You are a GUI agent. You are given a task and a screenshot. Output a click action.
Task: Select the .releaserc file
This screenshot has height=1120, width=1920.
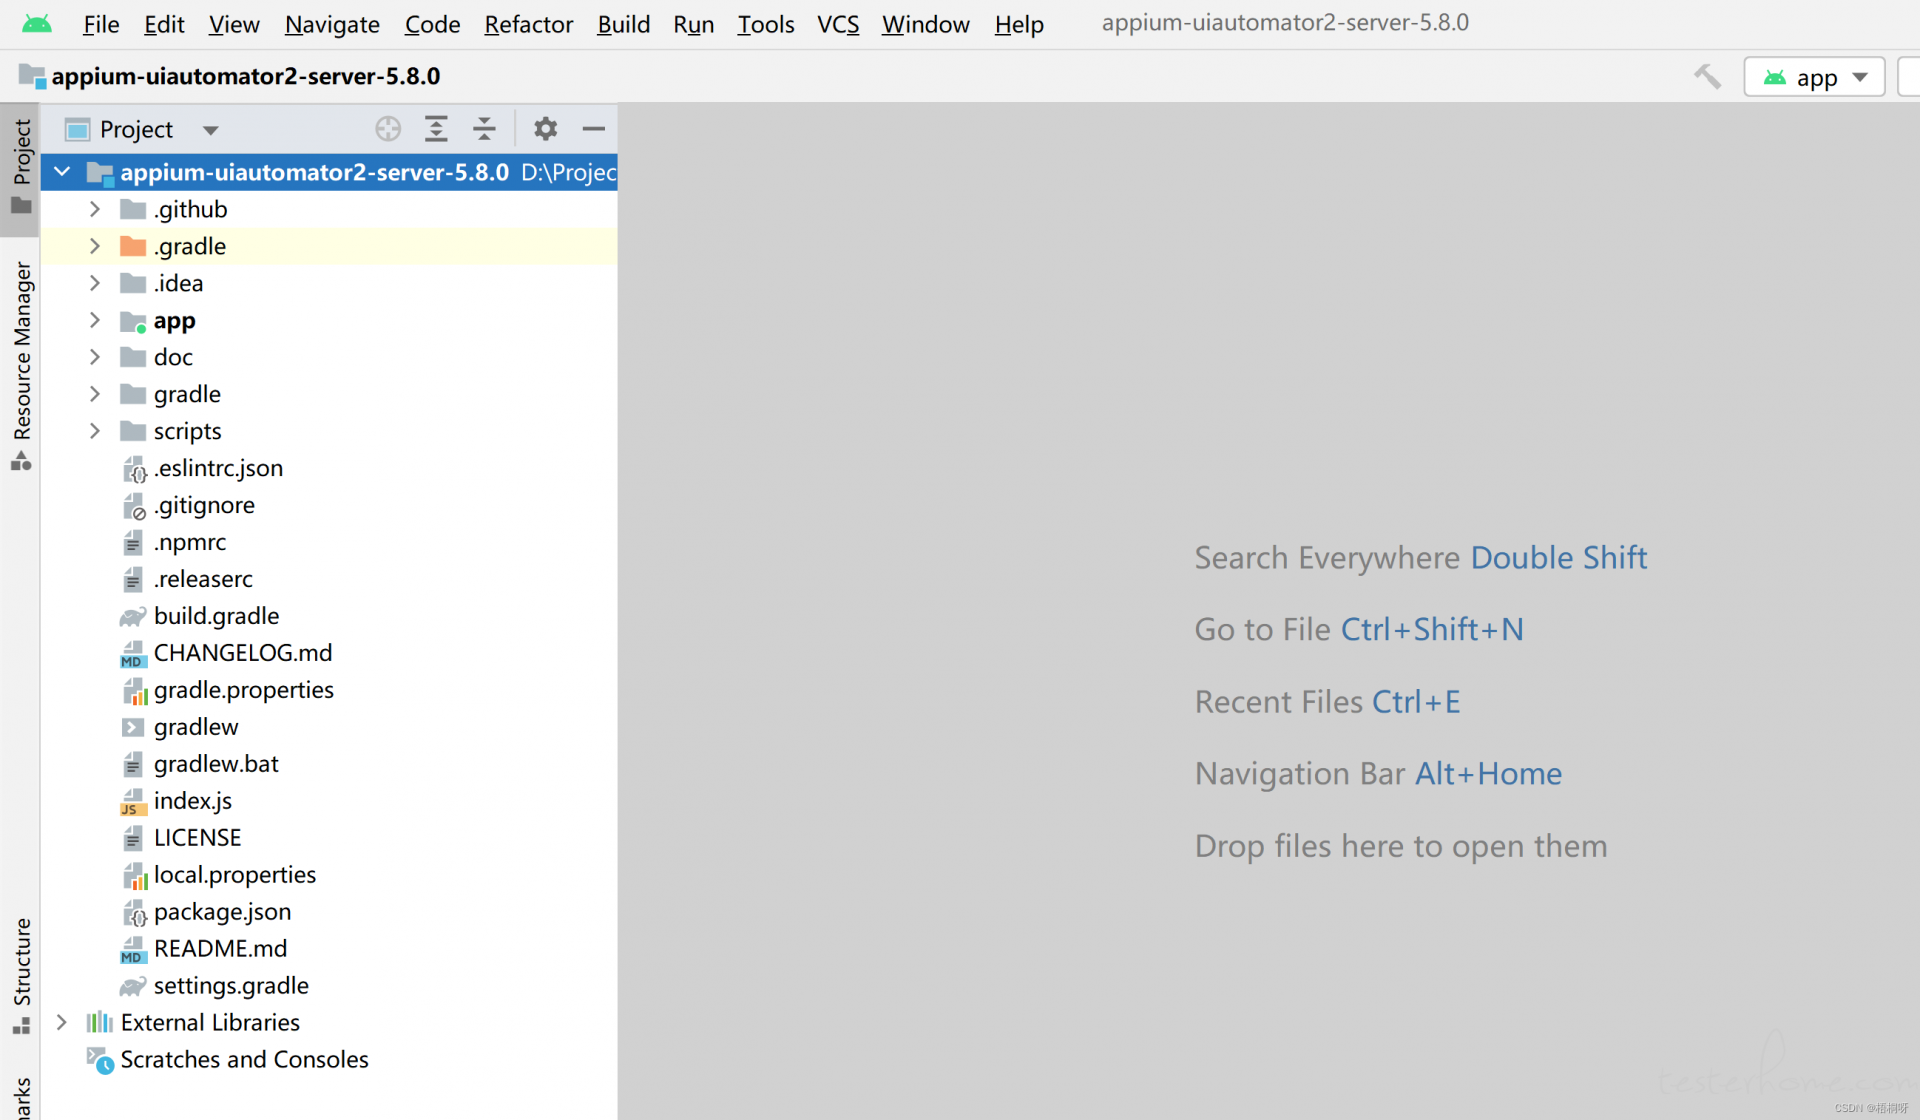[330, 579]
